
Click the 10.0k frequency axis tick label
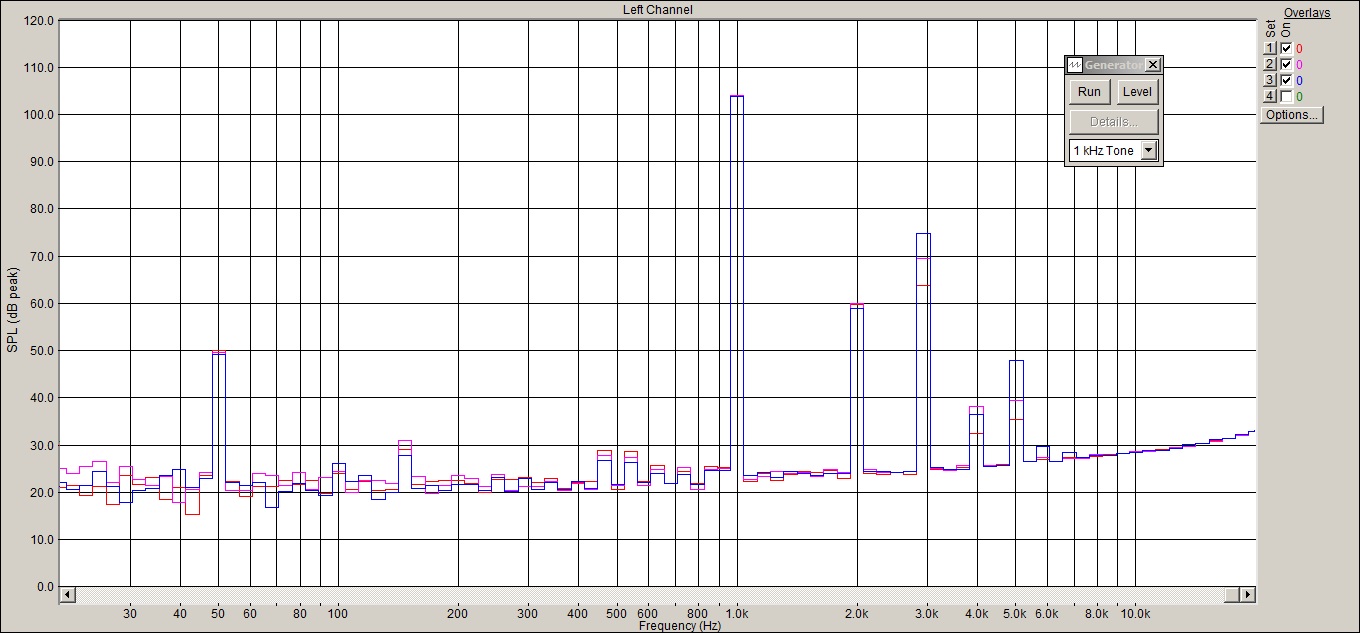(1135, 614)
